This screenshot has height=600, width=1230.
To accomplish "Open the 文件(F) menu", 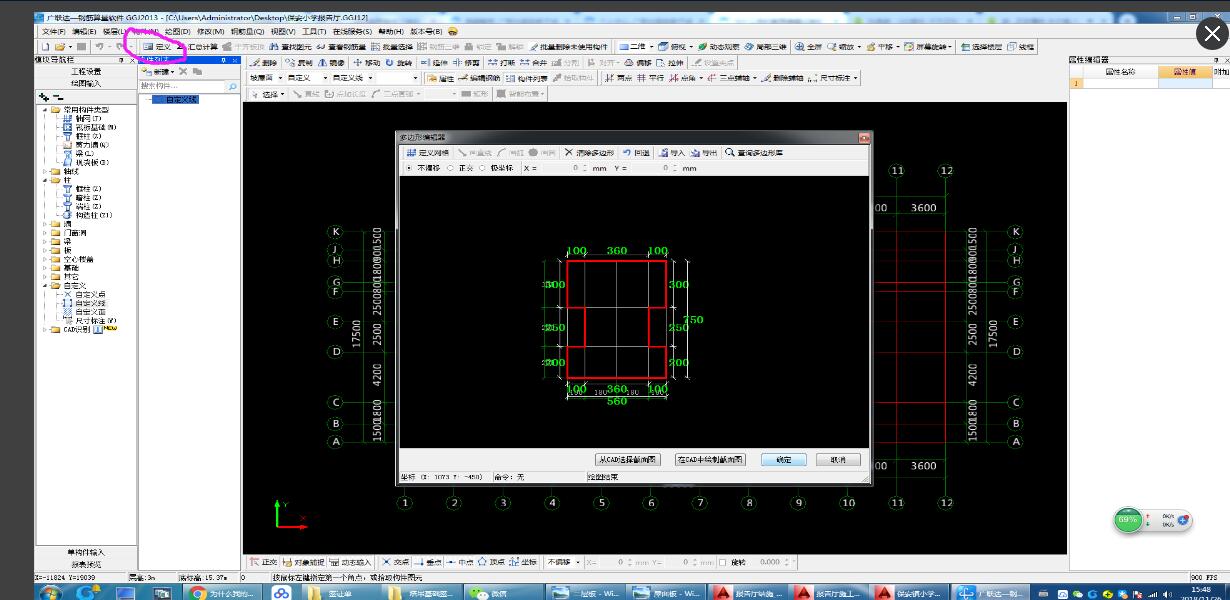I will 54,32.
